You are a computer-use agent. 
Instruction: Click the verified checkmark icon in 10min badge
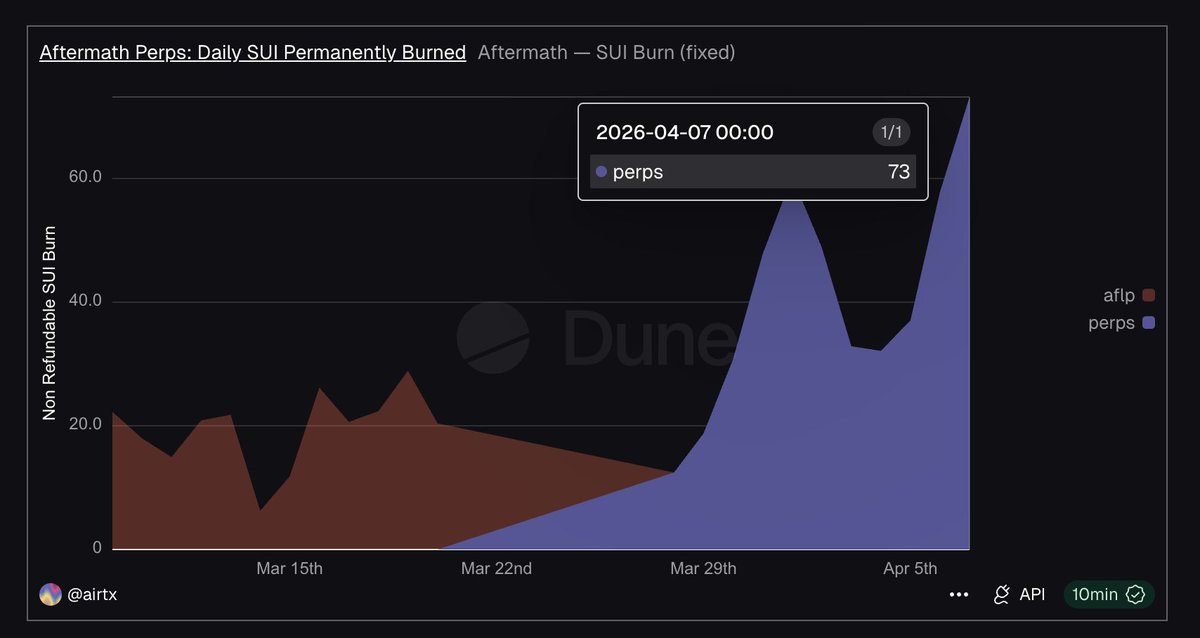1135,595
